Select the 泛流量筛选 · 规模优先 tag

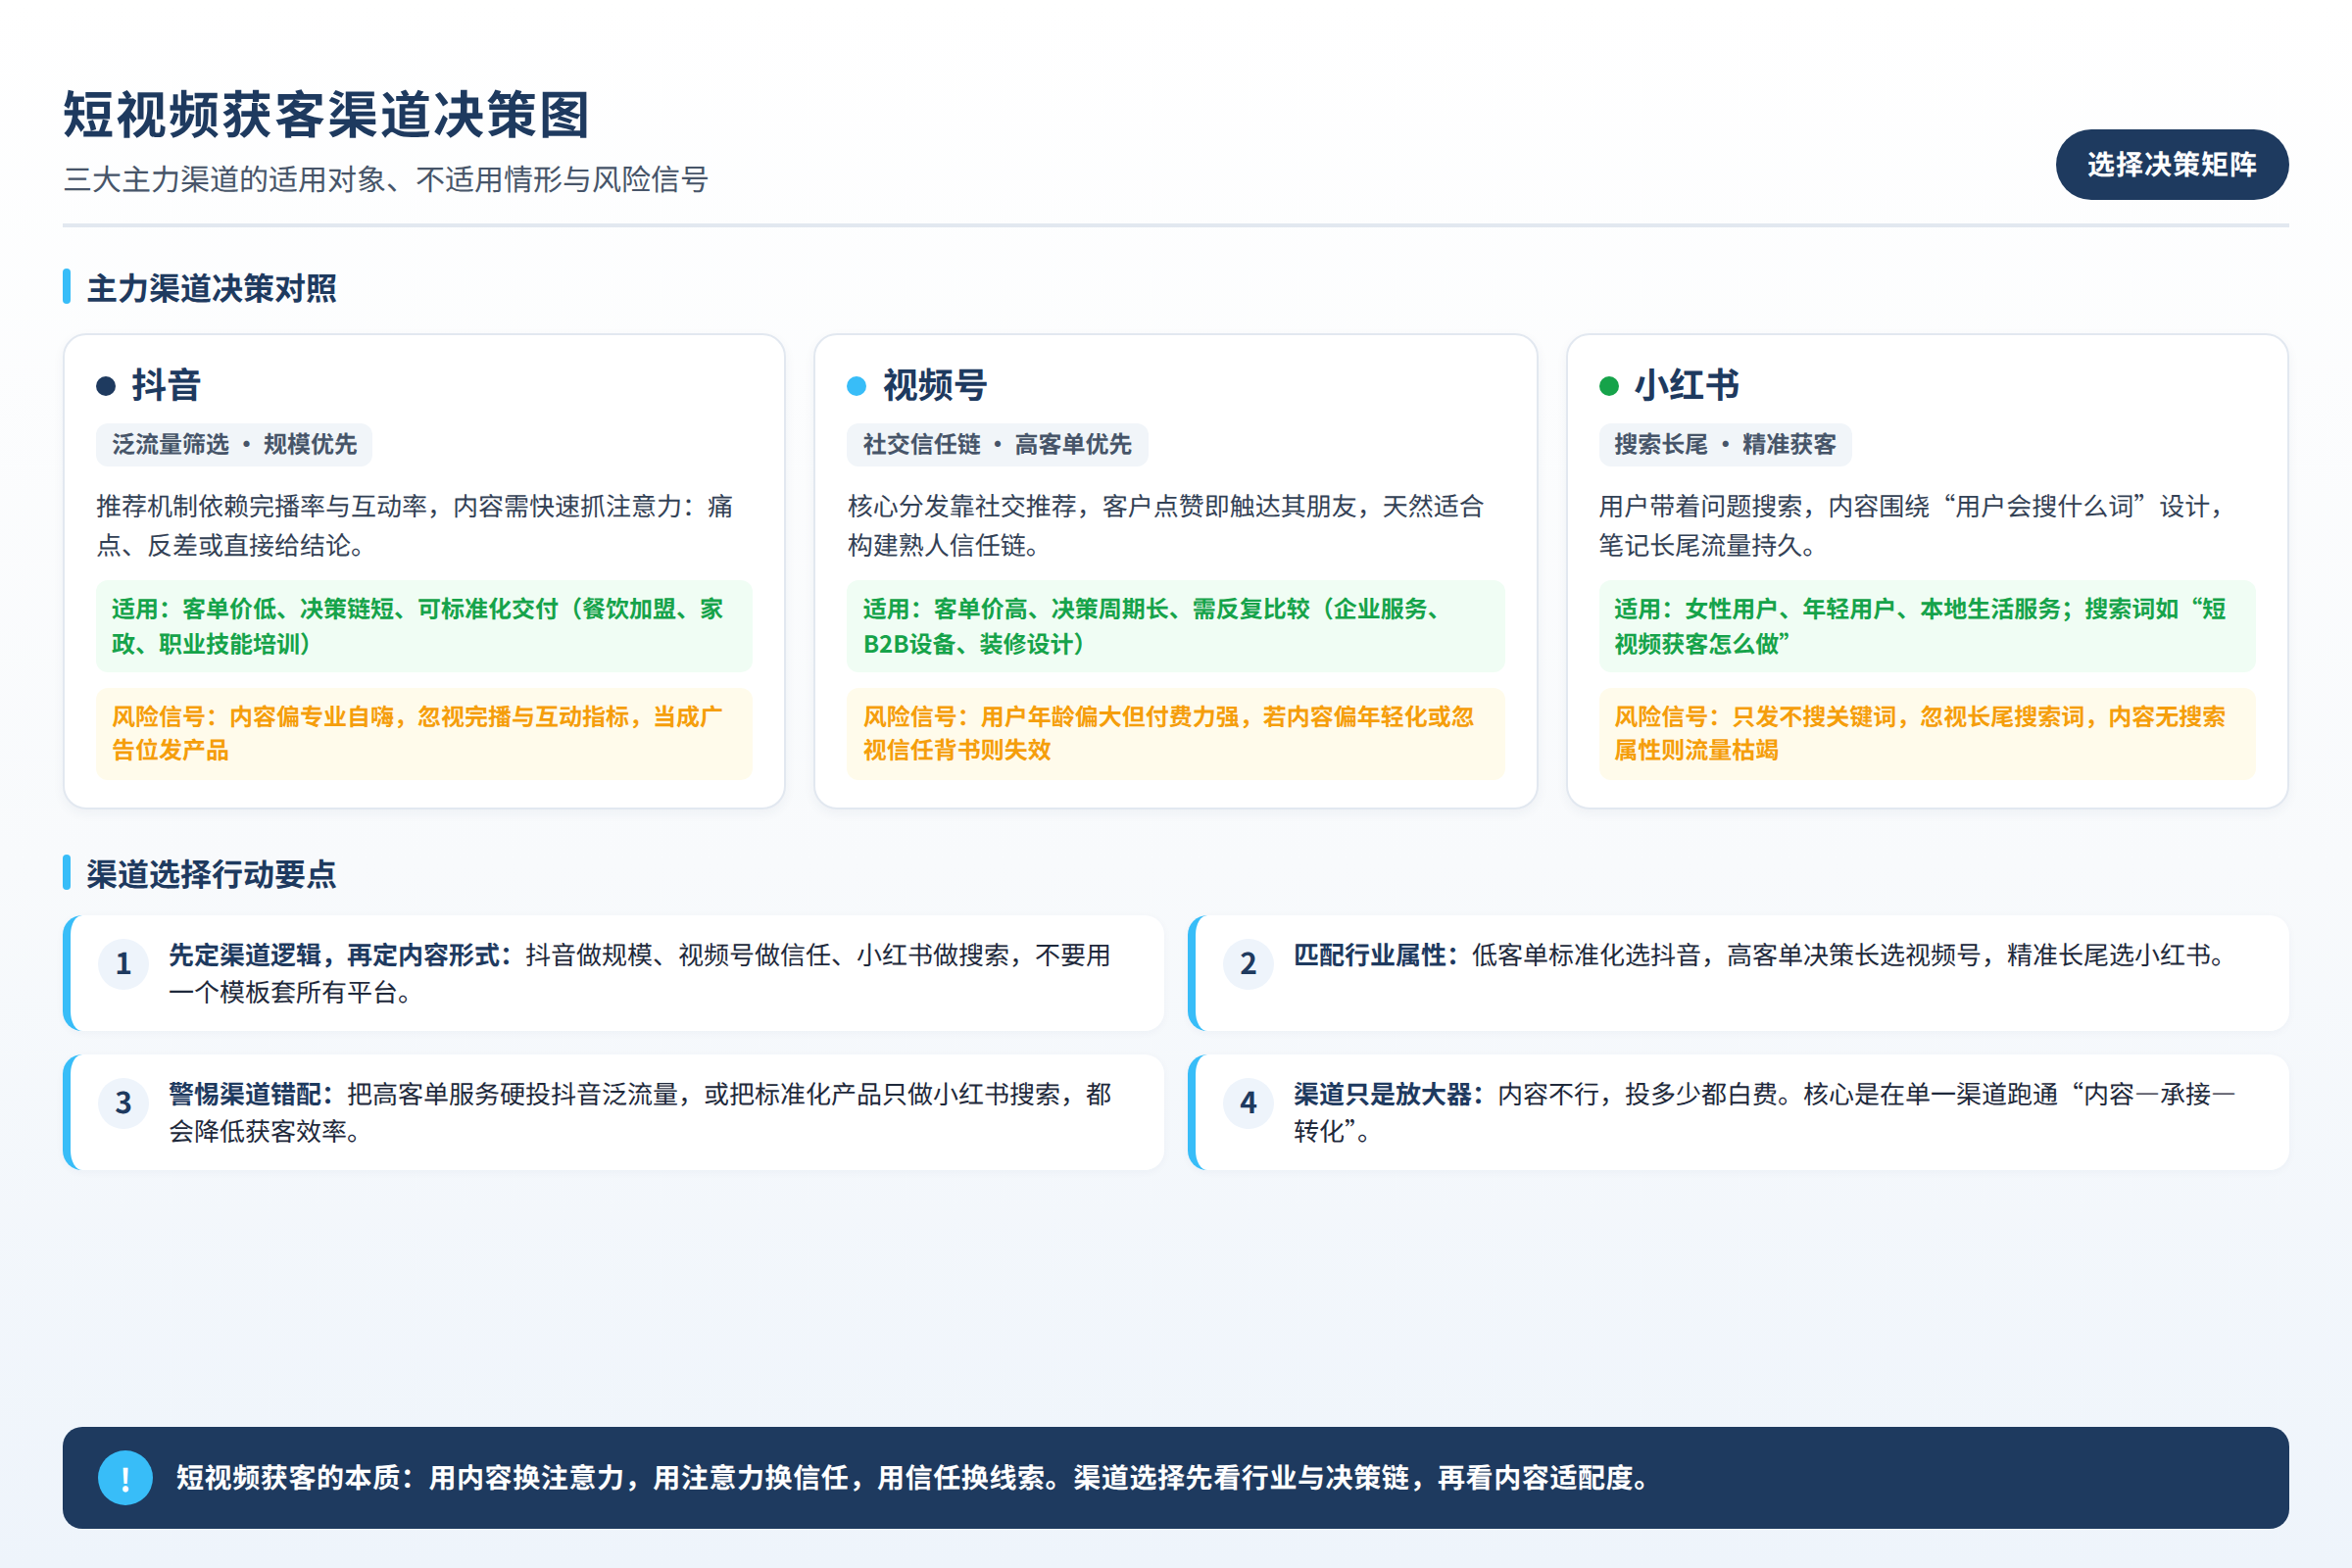click(234, 444)
